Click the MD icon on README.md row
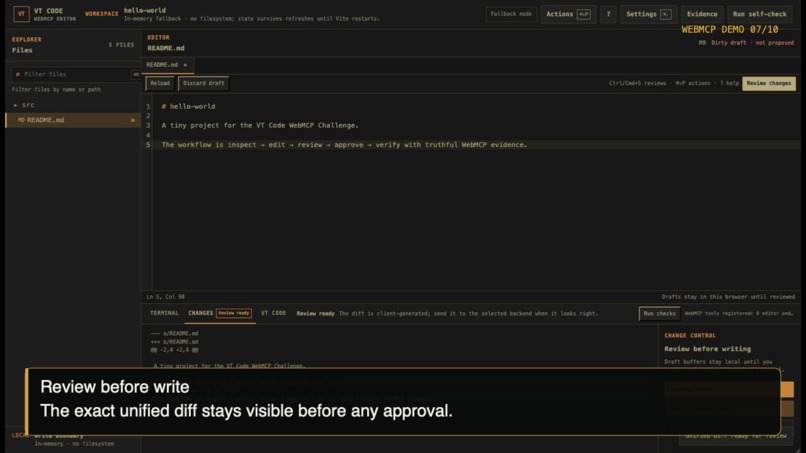Viewport: 806px width, 453px height. [21, 120]
